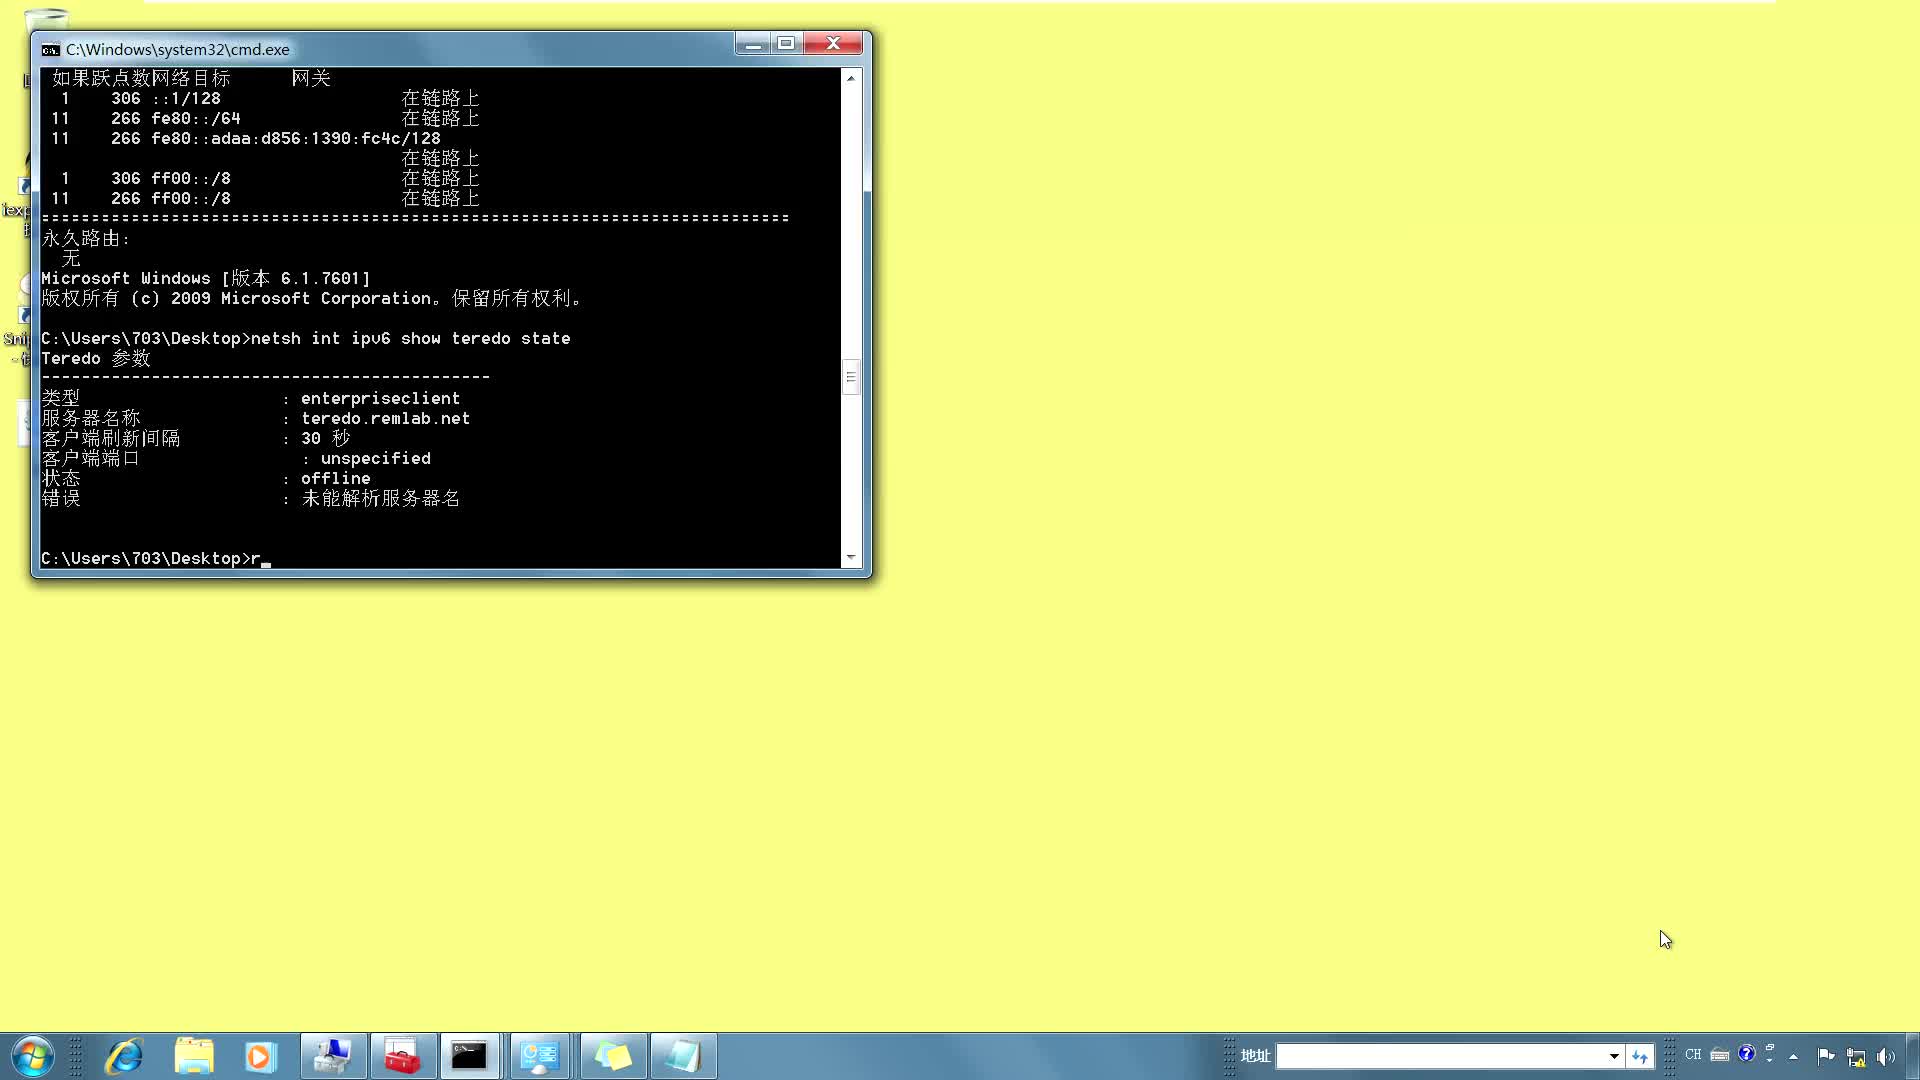Screen dimensions: 1920x1080
Task: Open Windows Media Player taskbar icon
Action: click(x=260, y=1056)
